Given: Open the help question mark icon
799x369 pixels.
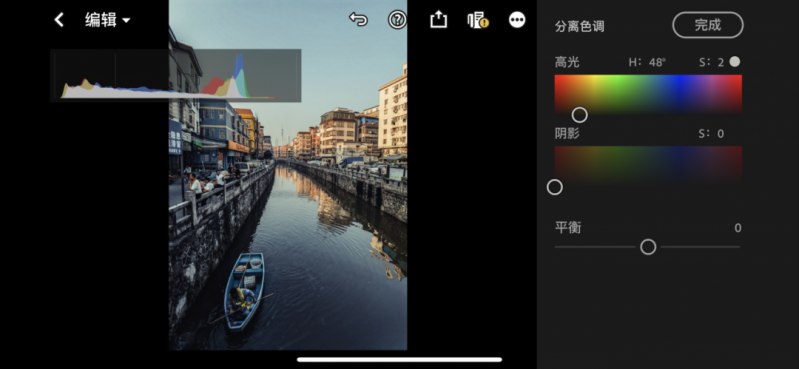Looking at the screenshot, I should tap(397, 20).
